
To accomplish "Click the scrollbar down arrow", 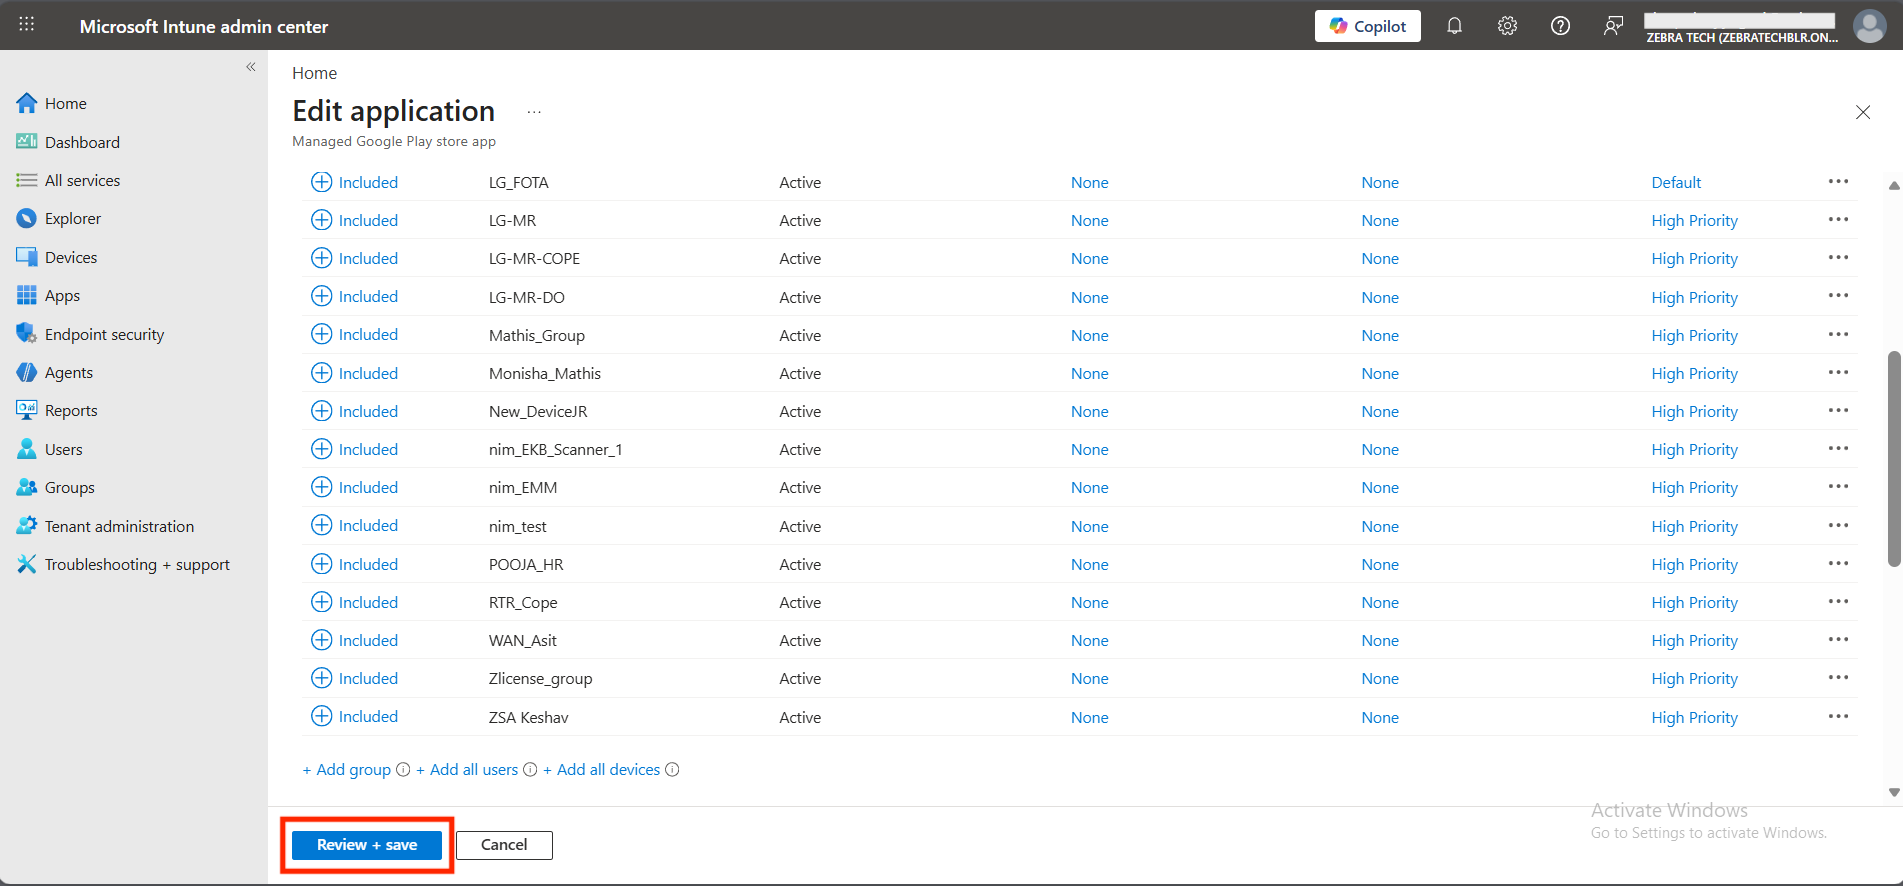I will tap(1894, 792).
